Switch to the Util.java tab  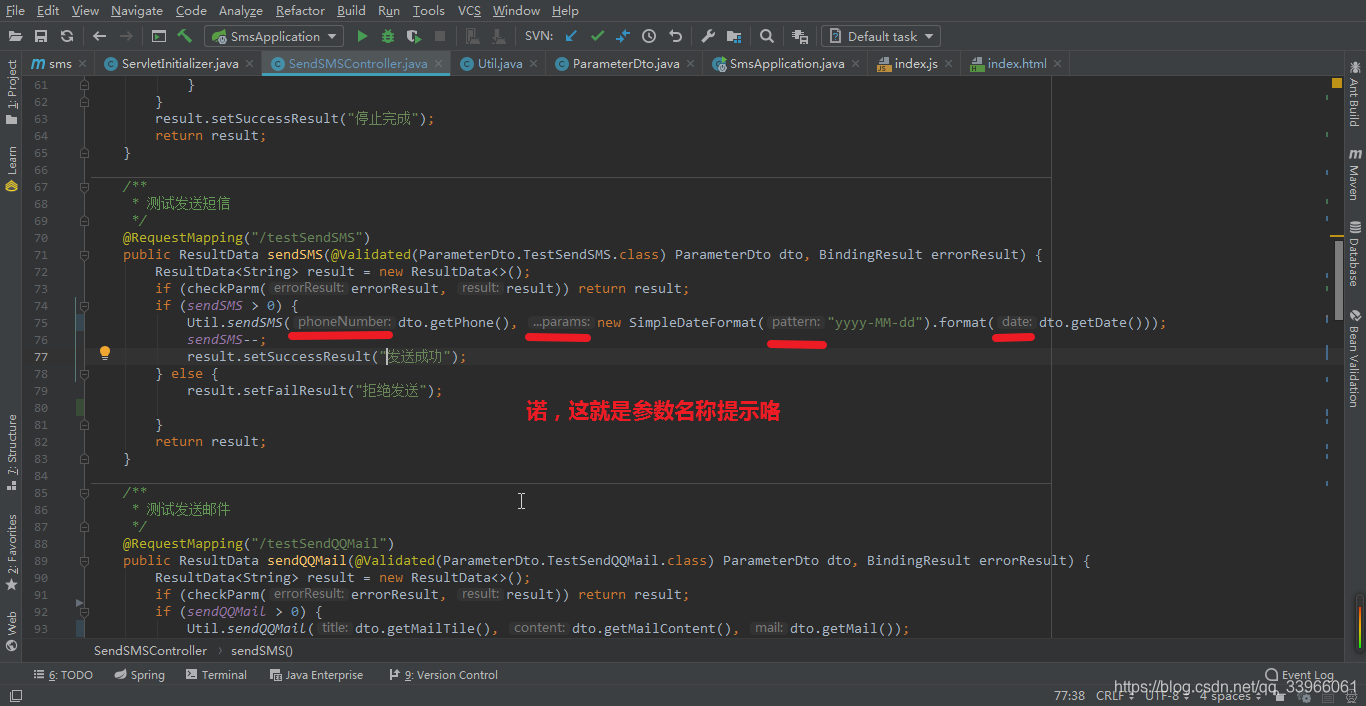(499, 63)
